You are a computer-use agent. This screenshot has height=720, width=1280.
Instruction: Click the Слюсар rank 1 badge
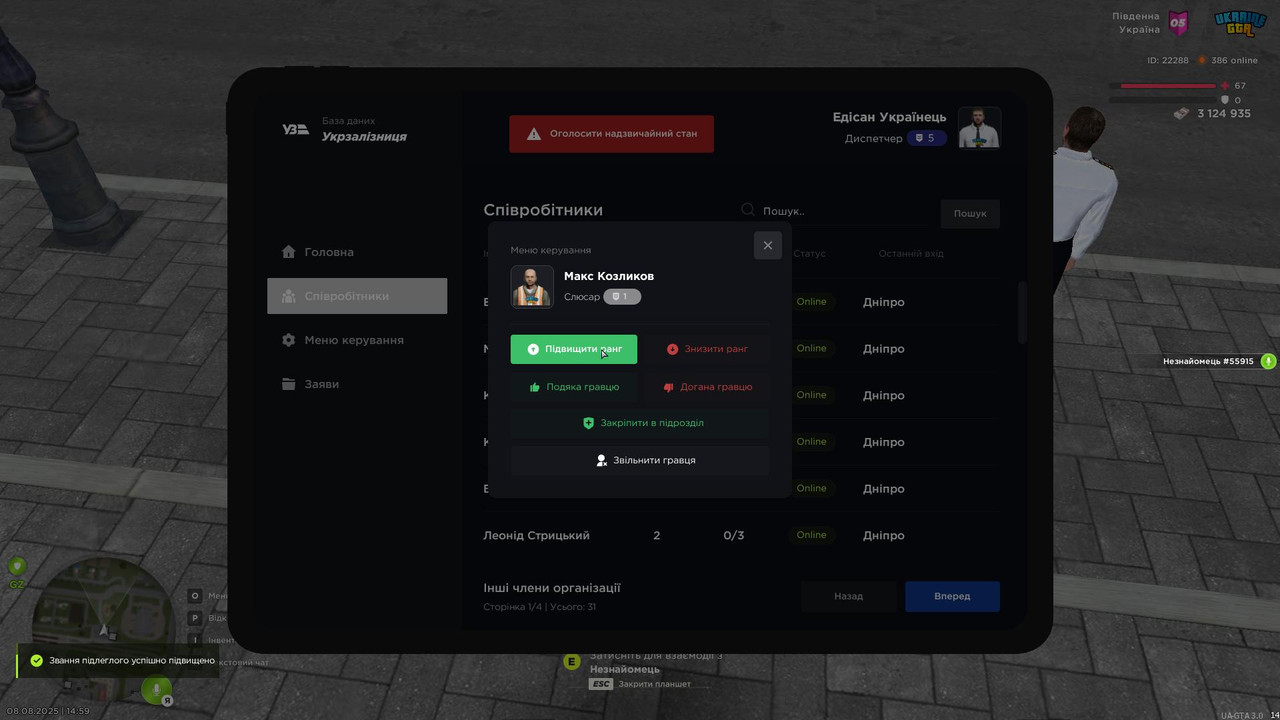(622, 297)
